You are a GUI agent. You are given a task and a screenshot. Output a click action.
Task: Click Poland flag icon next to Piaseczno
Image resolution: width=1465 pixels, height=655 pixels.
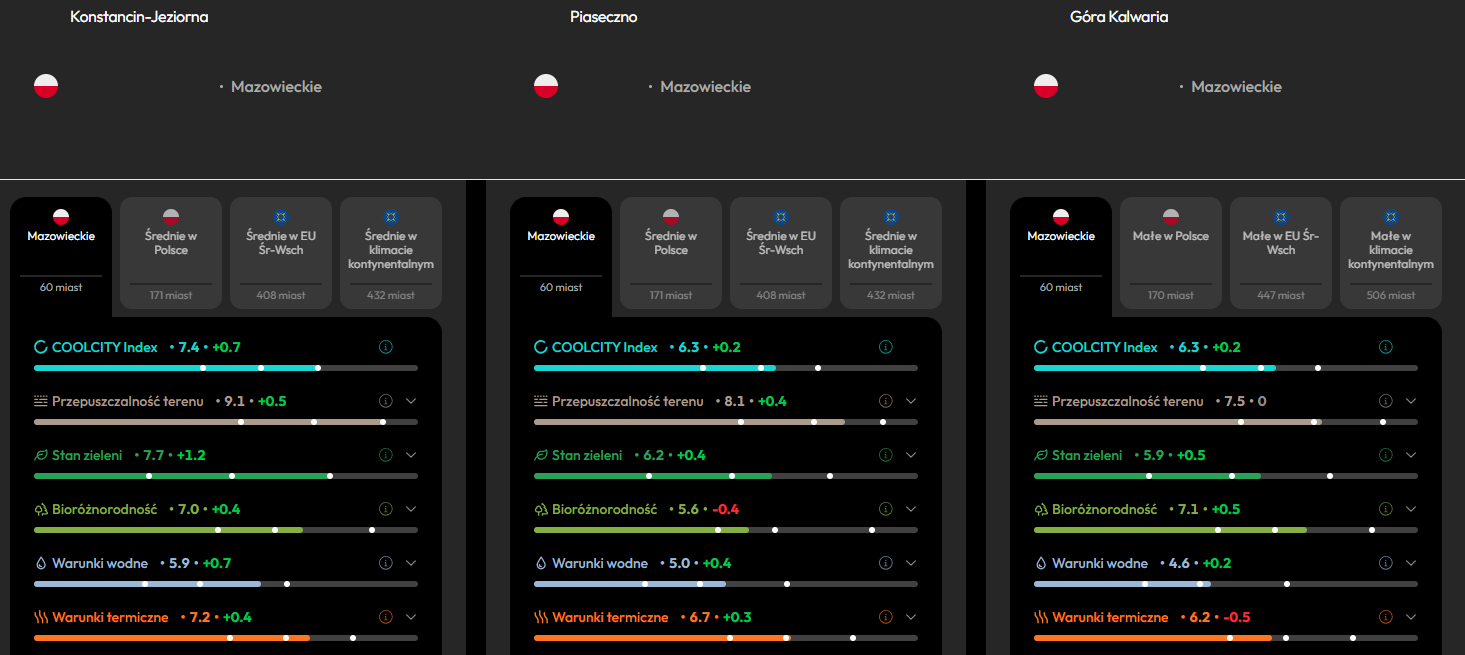point(546,86)
